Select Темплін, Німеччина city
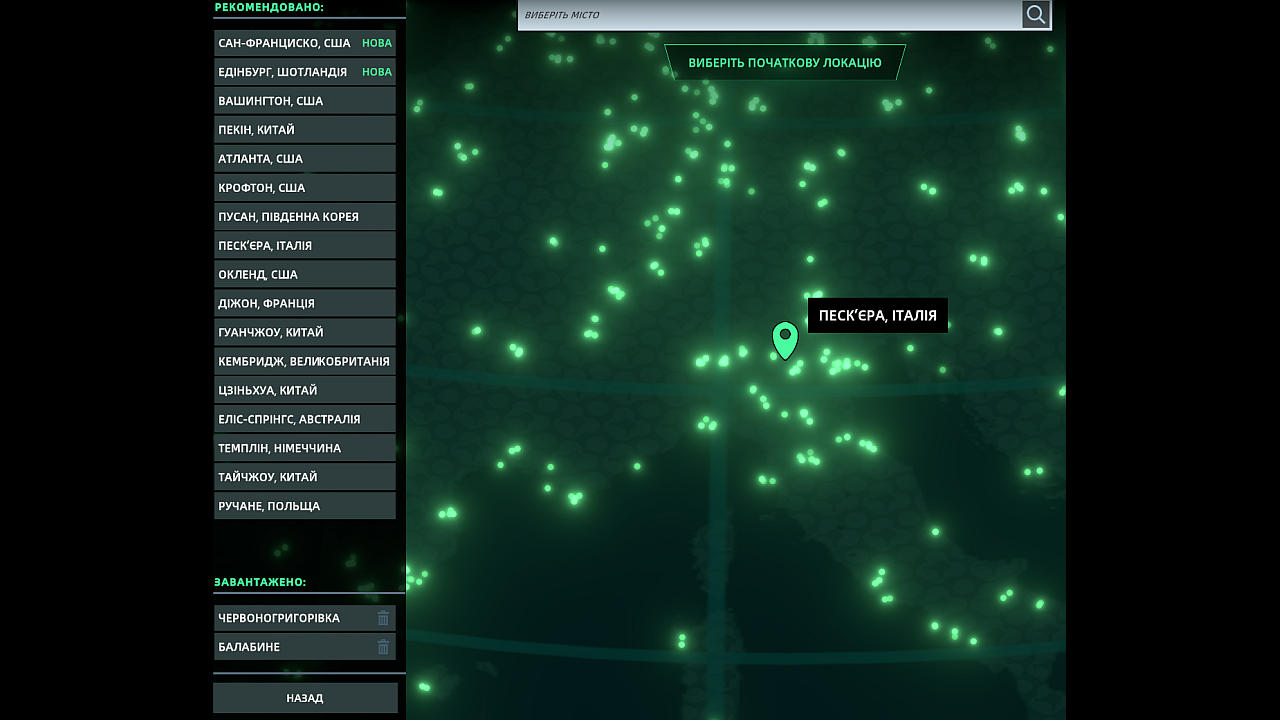 [x=305, y=449]
